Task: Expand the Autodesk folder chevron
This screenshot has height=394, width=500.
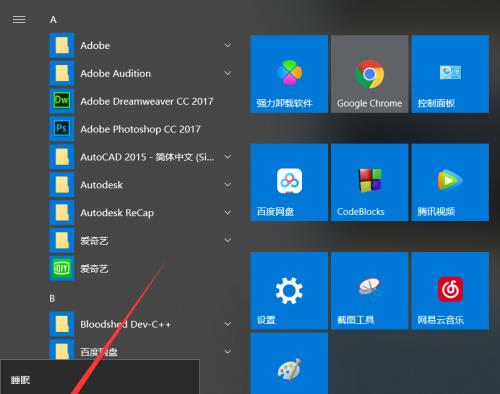Action: point(228,184)
